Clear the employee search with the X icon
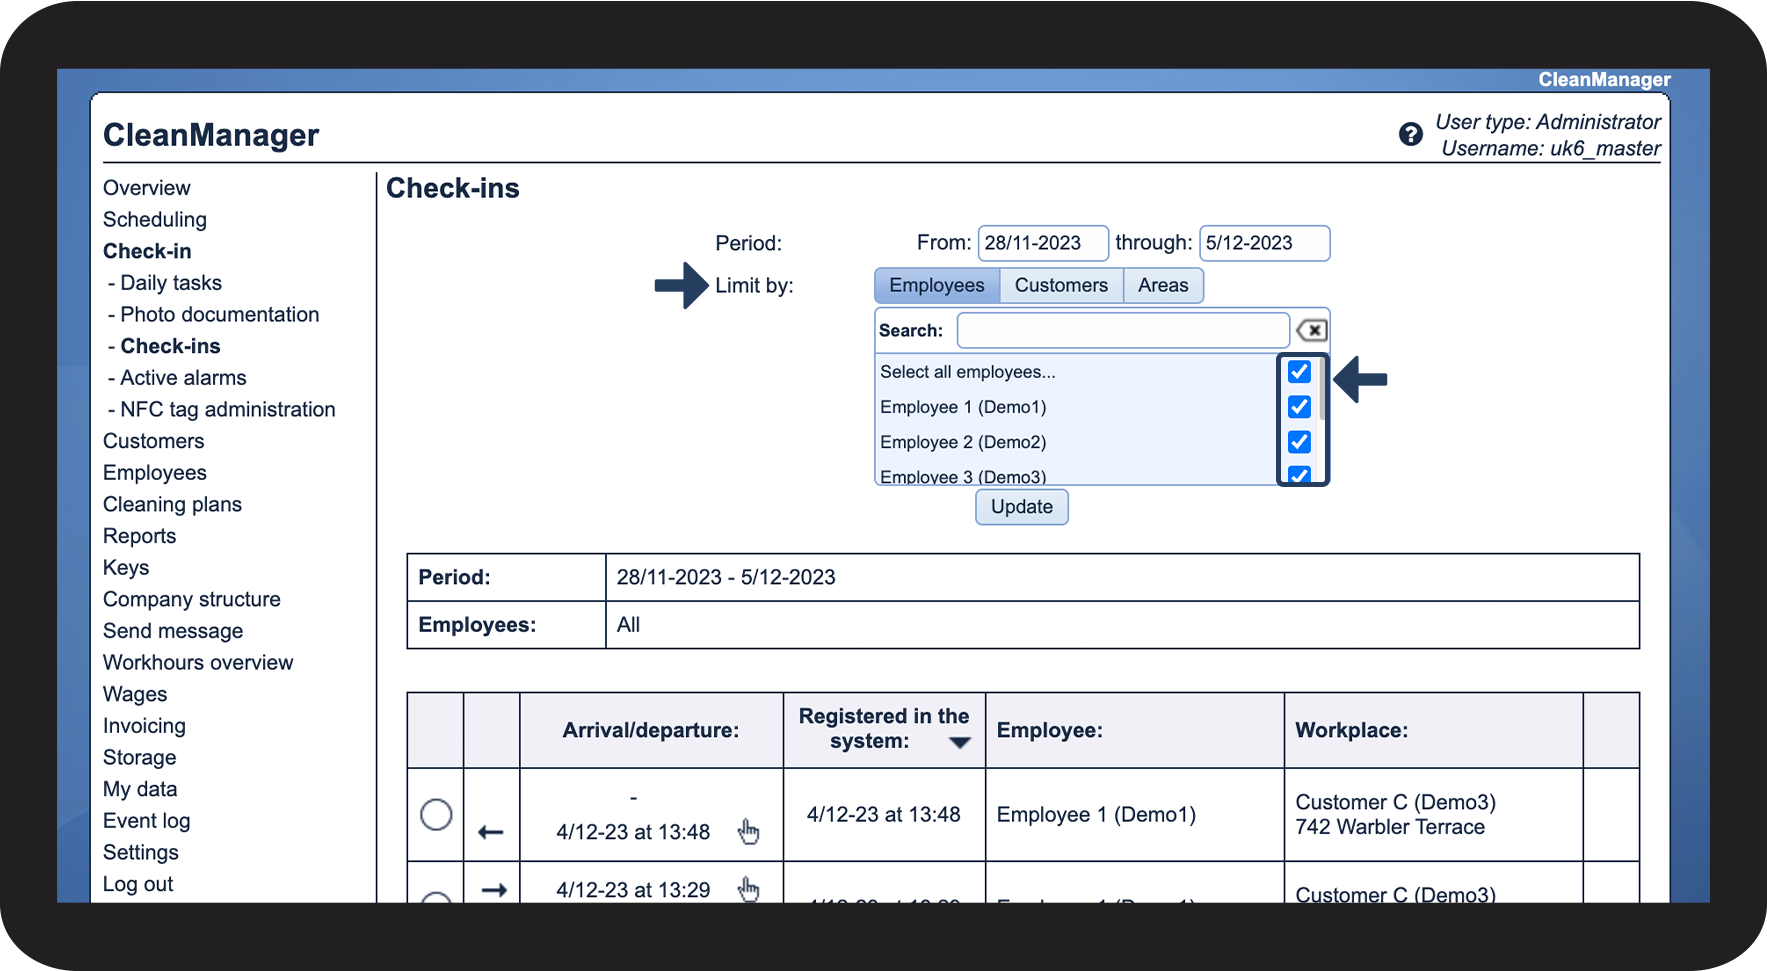This screenshot has height=971, width=1767. [x=1311, y=330]
